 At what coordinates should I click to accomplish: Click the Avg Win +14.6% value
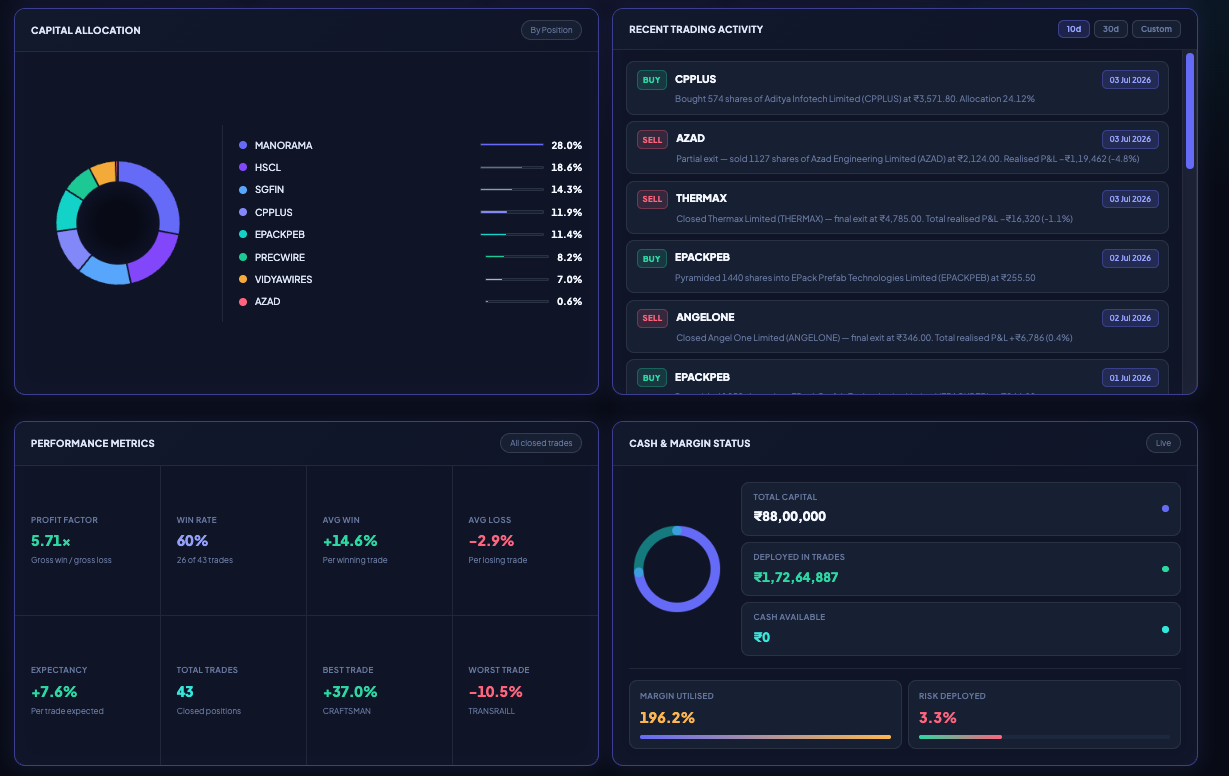(x=350, y=540)
